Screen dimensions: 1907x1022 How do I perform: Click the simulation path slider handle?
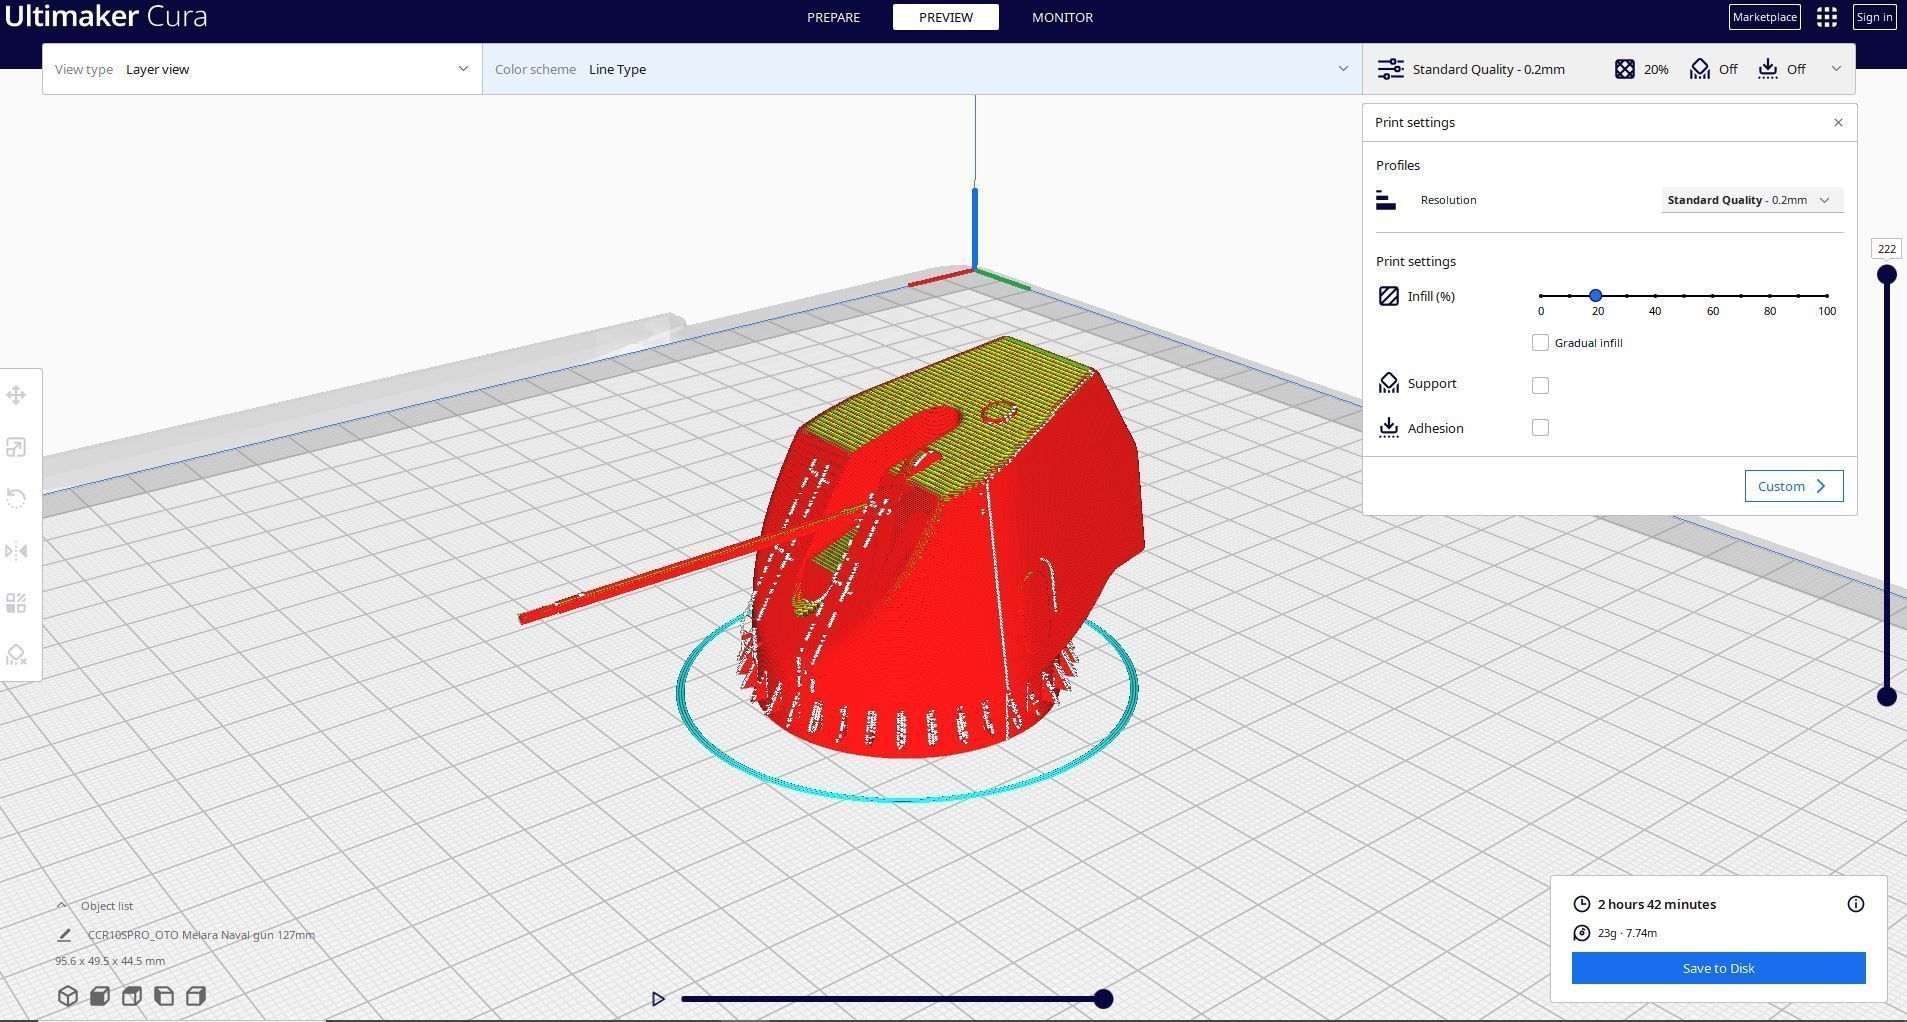tap(1103, 999)
